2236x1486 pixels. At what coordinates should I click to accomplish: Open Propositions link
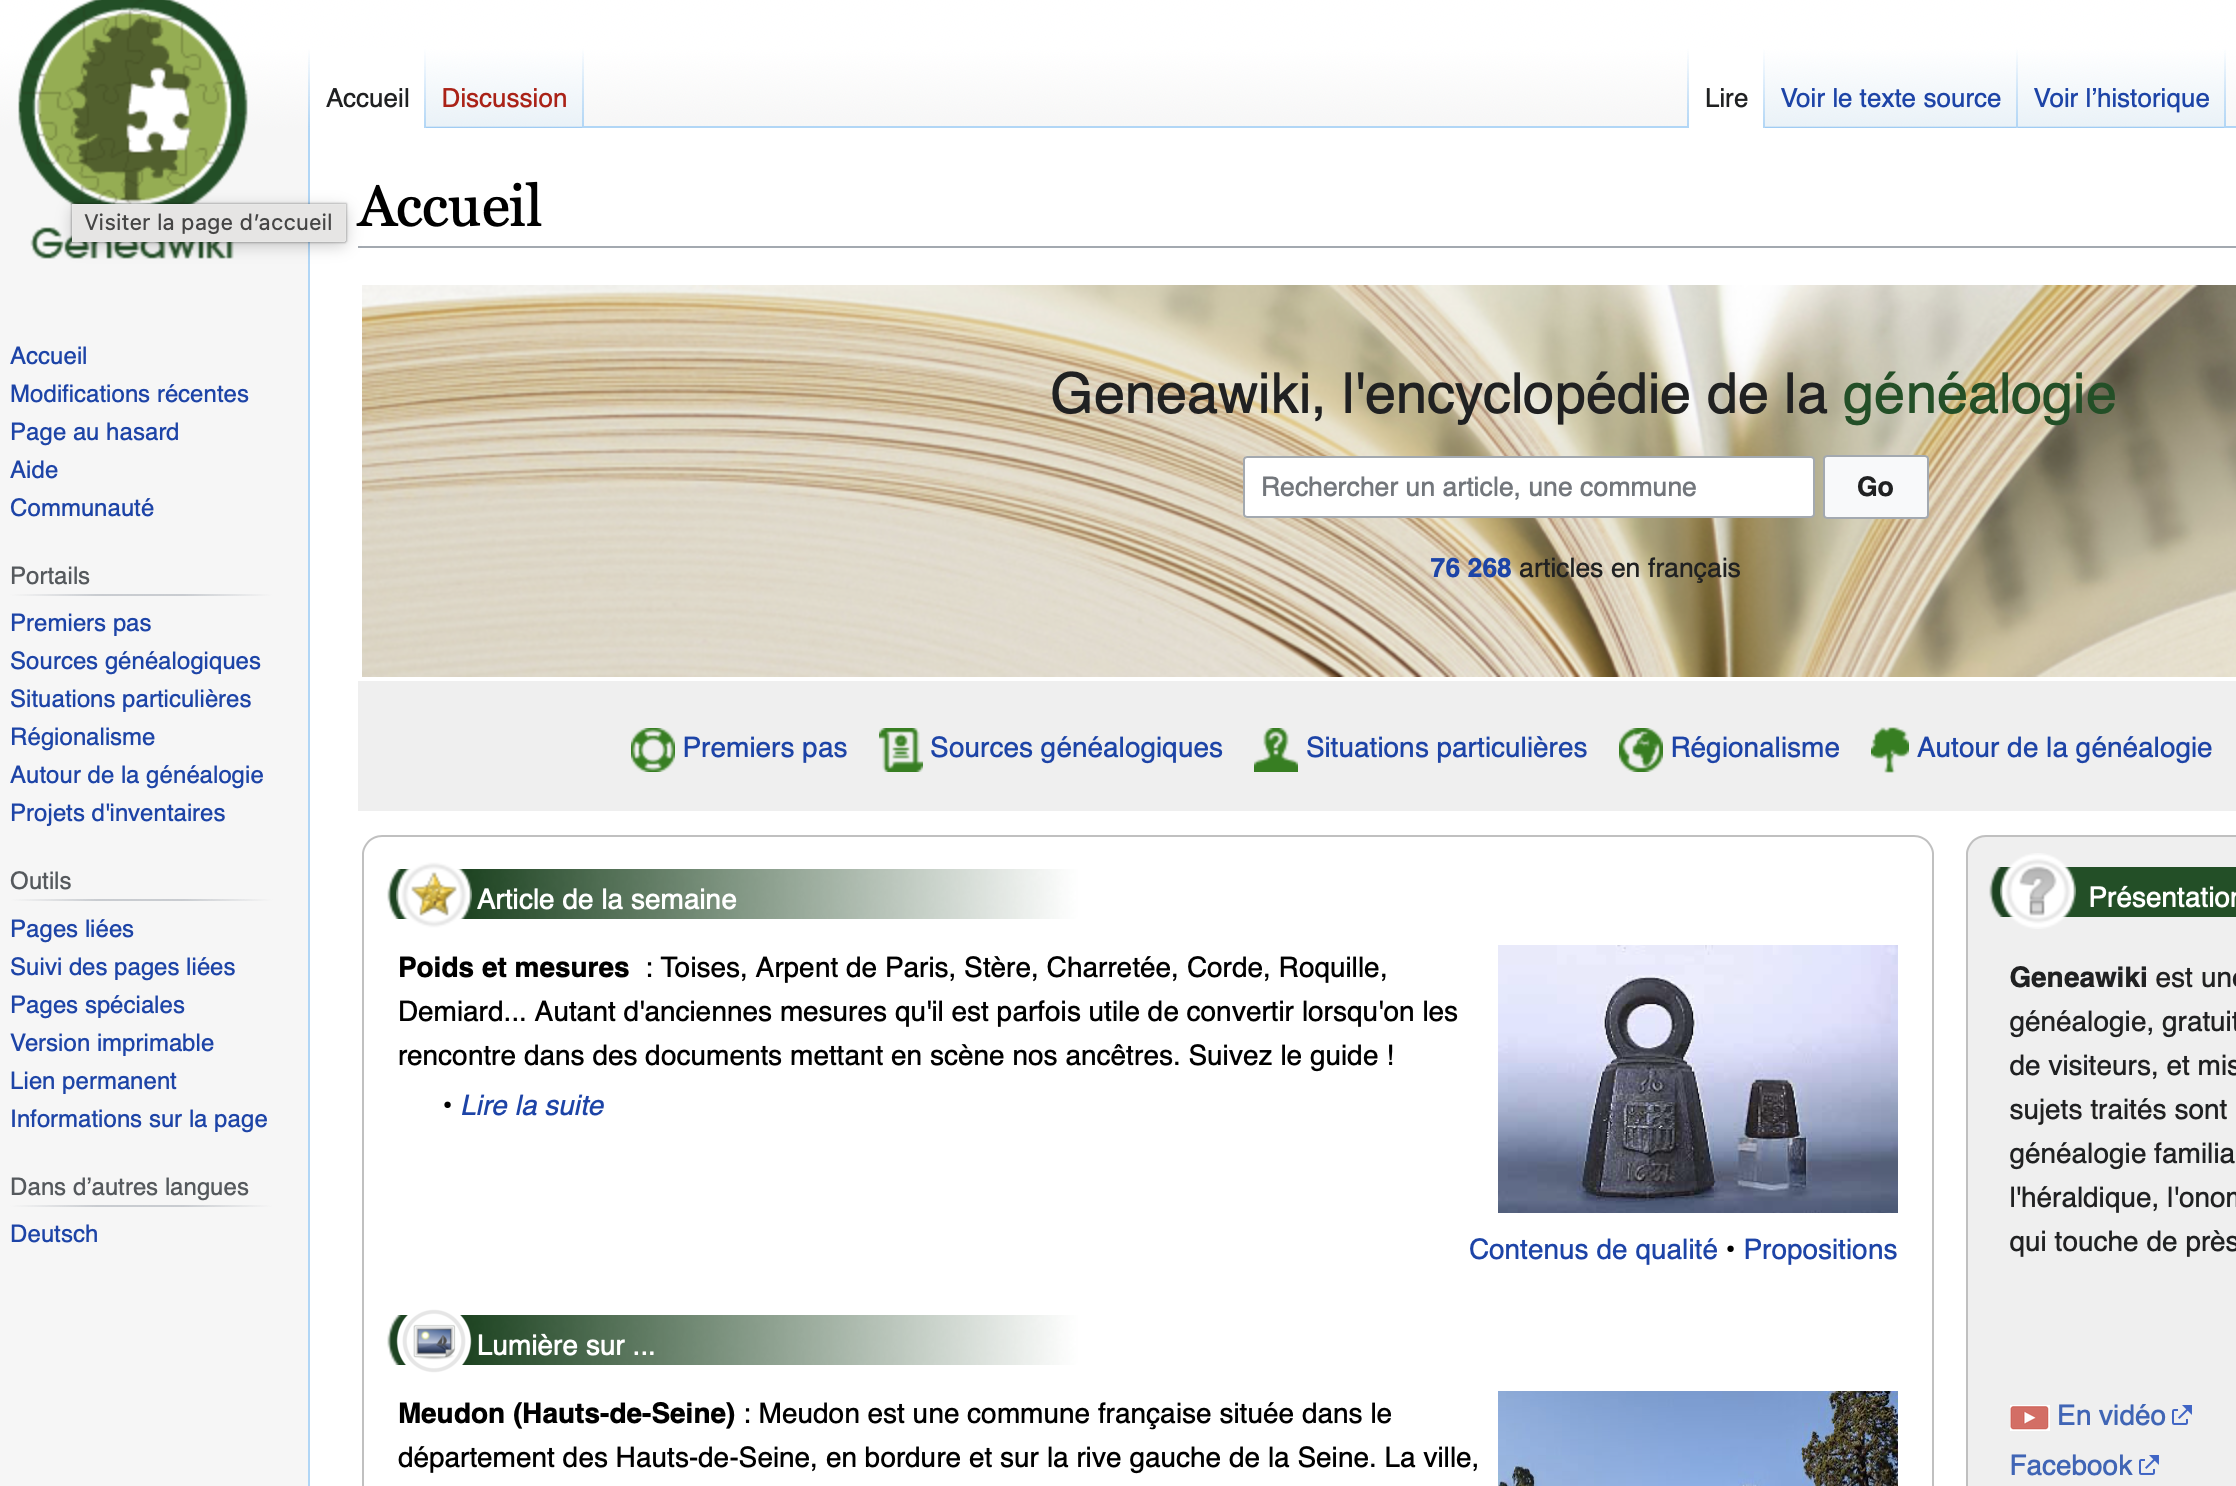(x=1820, y=1250)
